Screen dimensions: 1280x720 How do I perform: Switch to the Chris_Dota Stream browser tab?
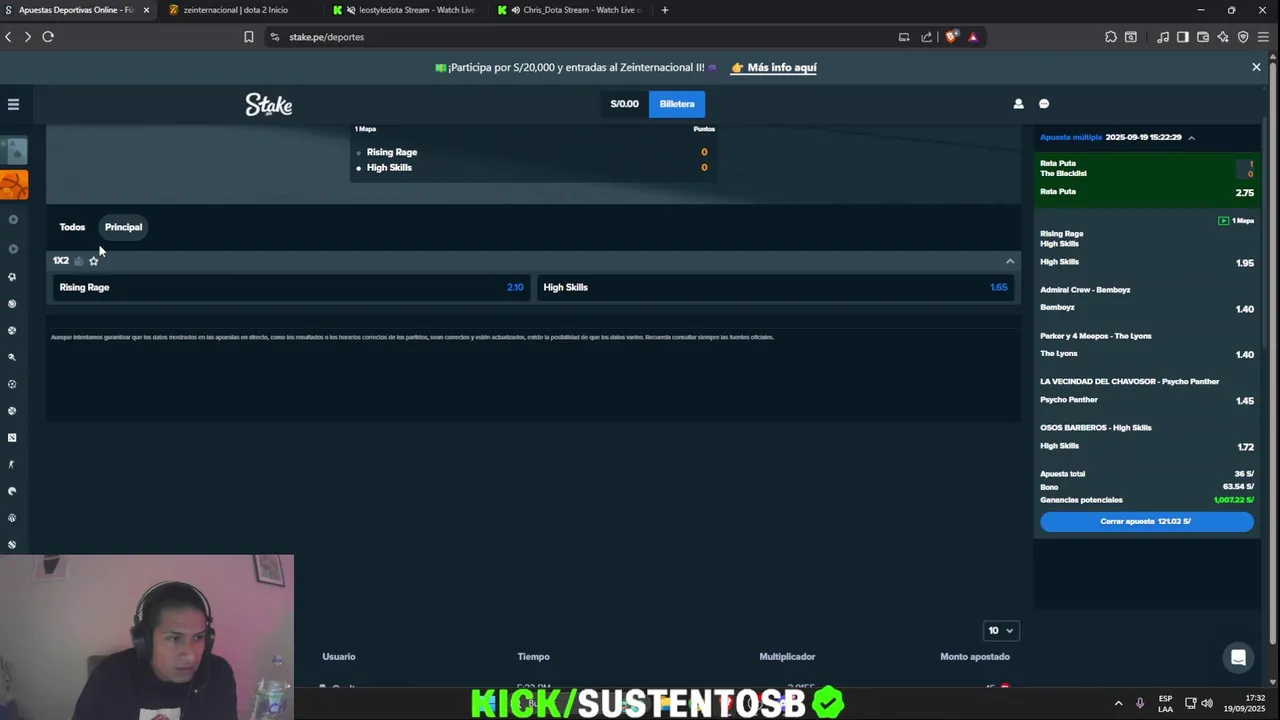[571, 10]
